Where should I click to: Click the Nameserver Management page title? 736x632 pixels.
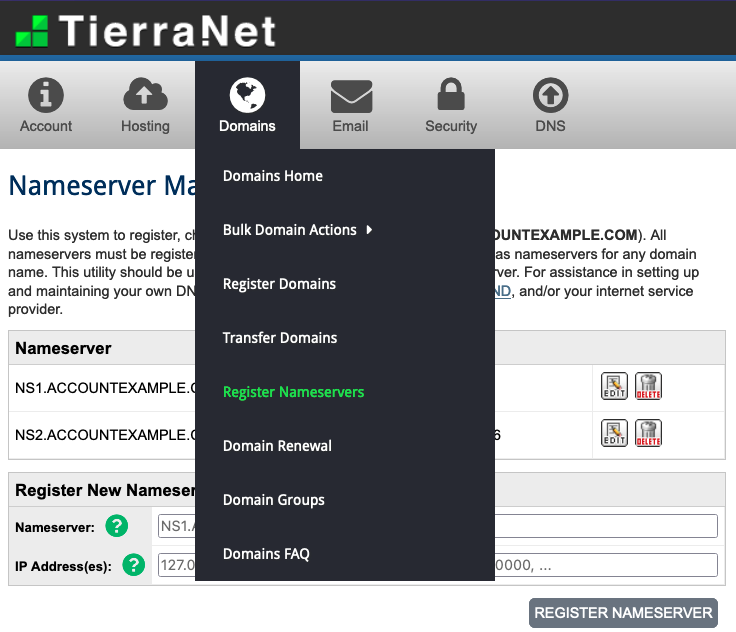pyautogui.click(x=102, y=185)
